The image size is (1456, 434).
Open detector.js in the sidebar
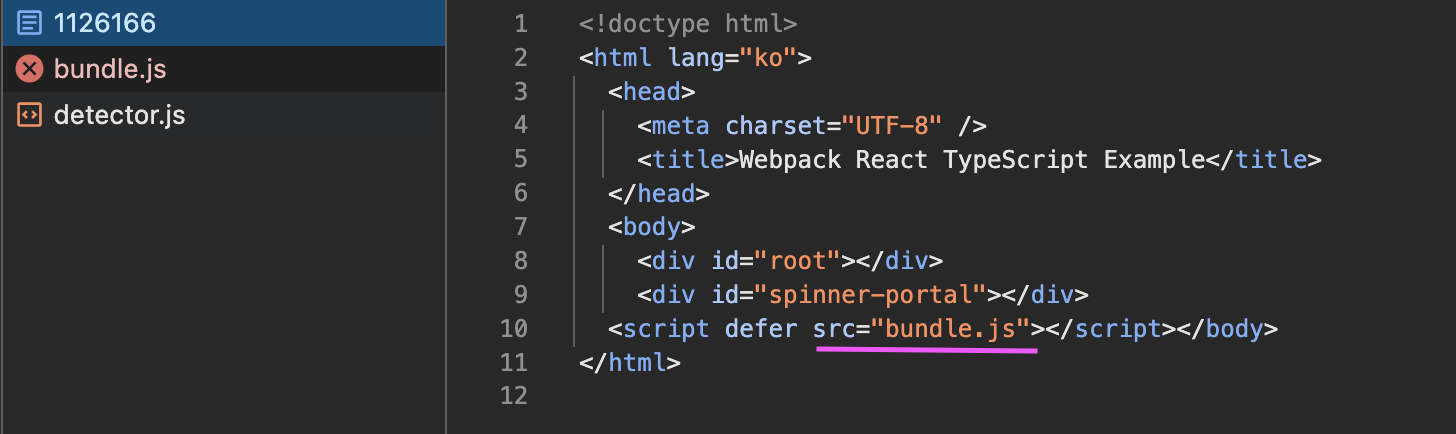tap(222, 115)
